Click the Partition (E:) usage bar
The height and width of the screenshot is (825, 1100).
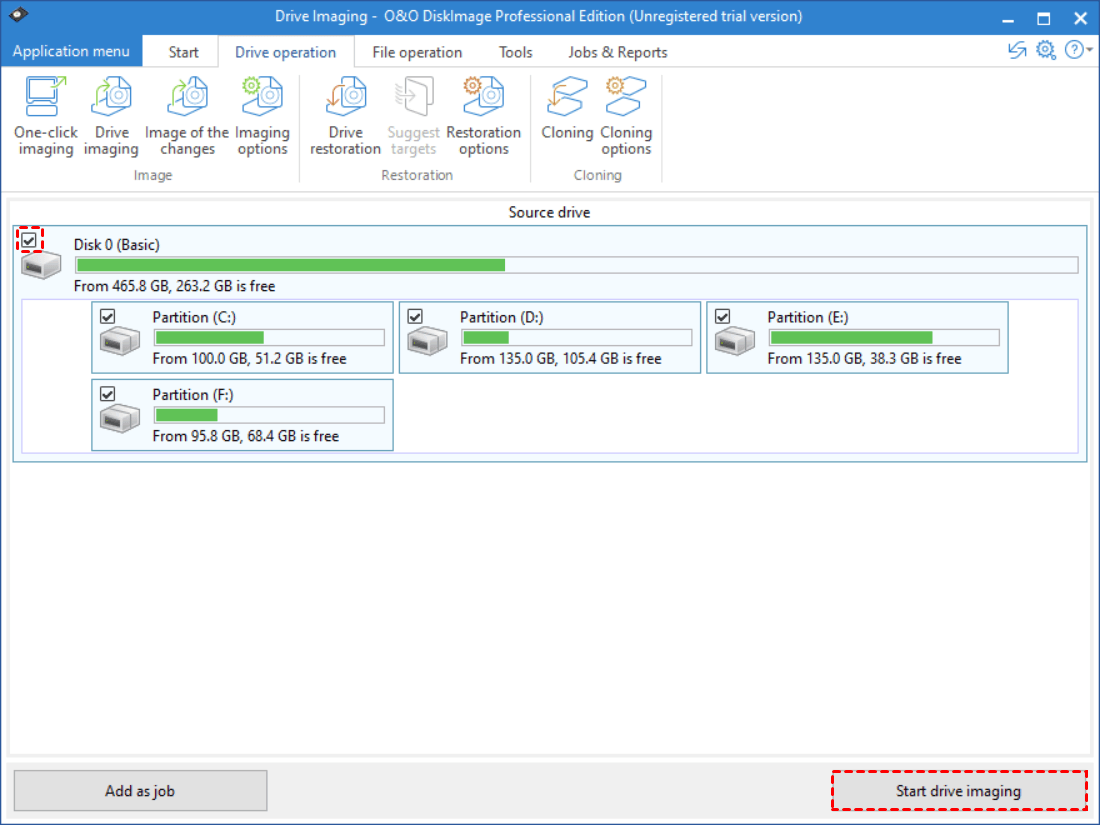[884, 337]
